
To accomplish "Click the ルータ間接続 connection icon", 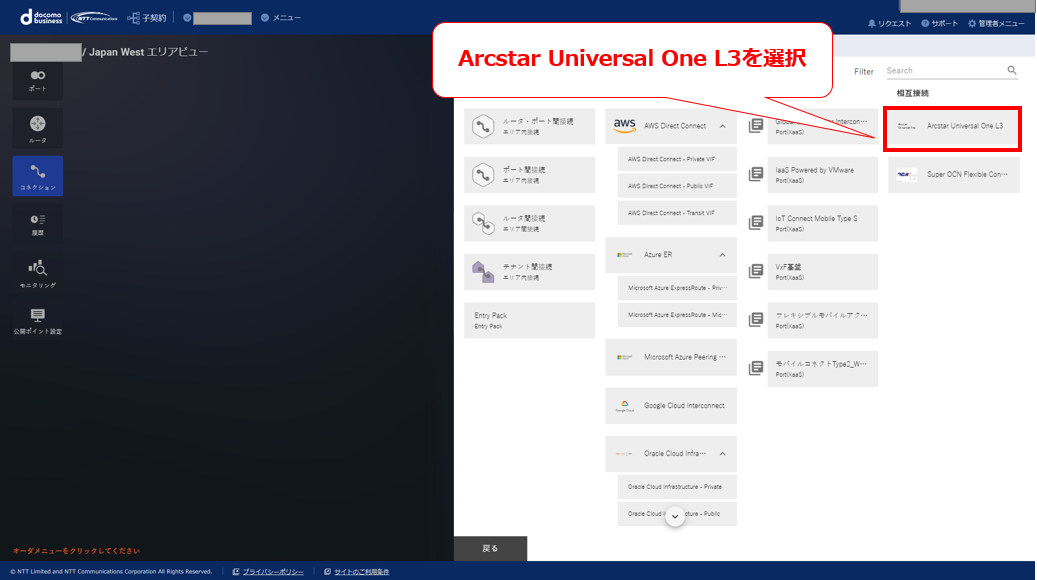I will (x=483, y=224).
